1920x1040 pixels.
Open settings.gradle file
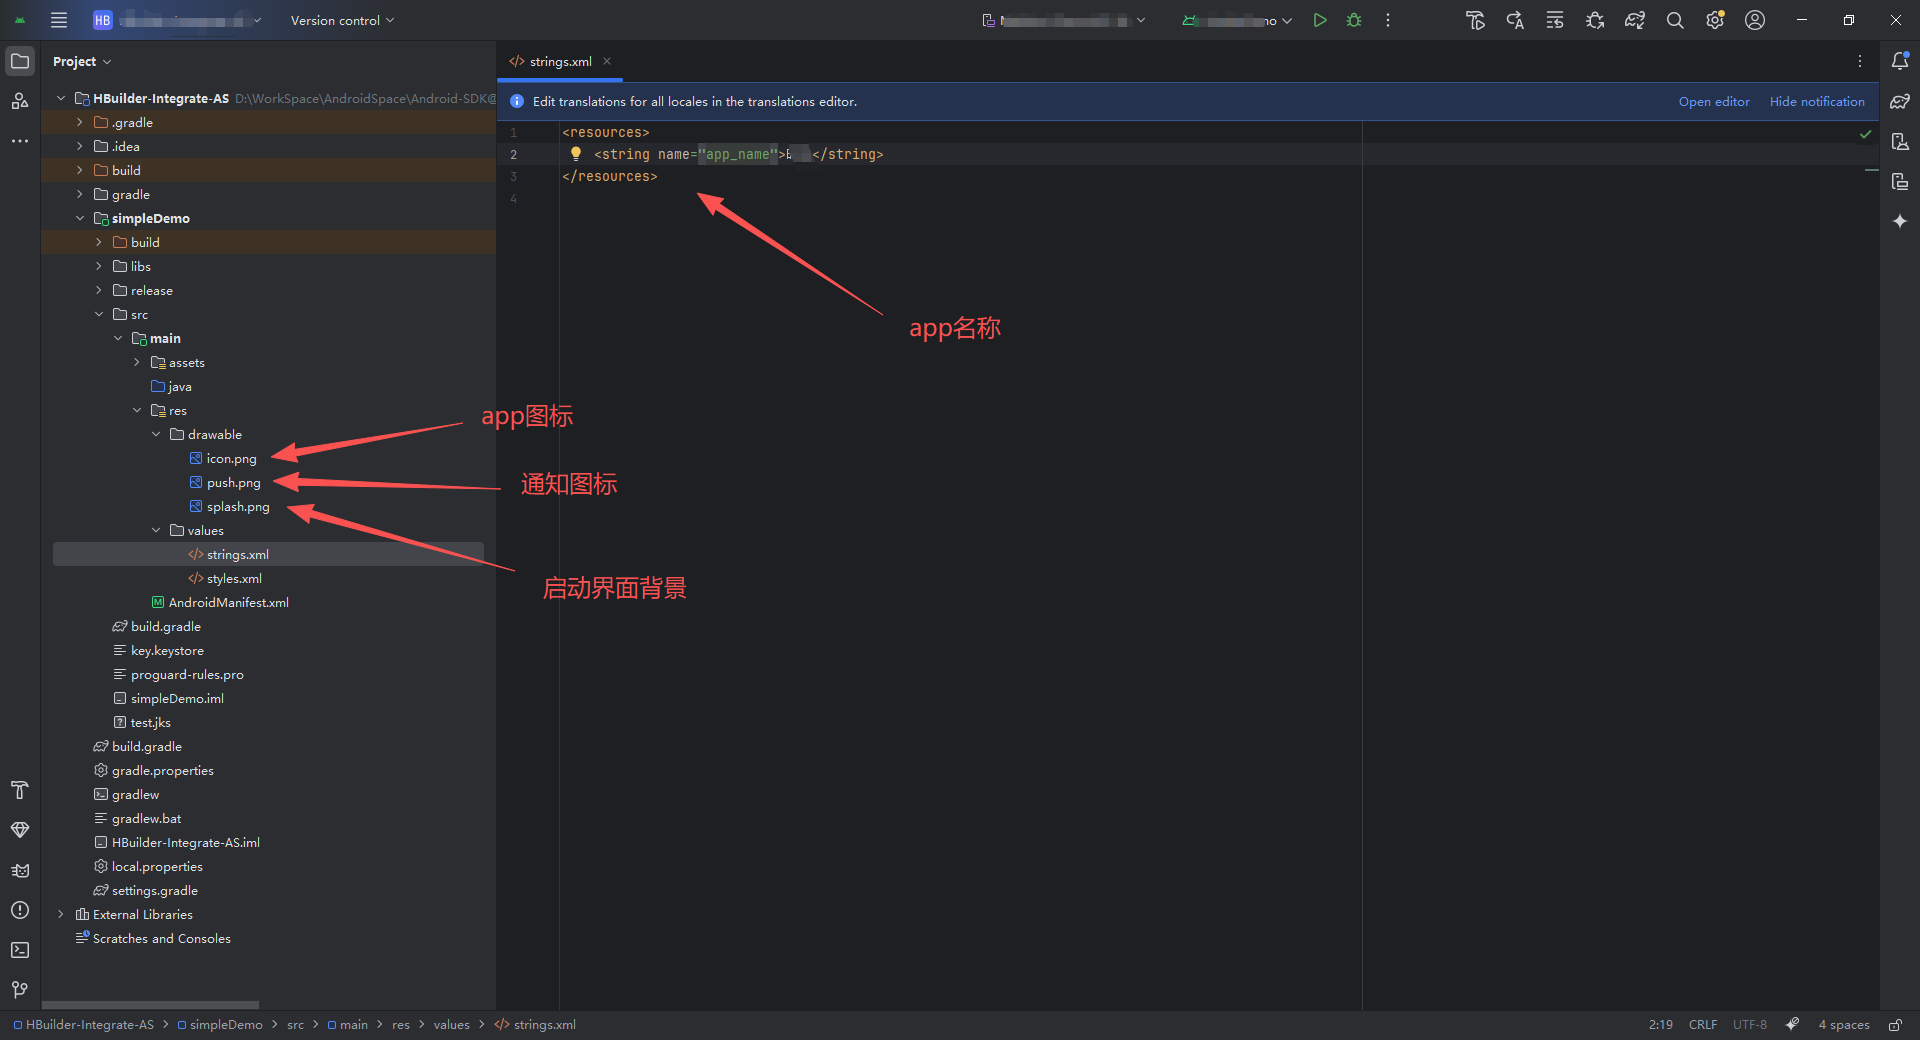(x=154, y=890)
